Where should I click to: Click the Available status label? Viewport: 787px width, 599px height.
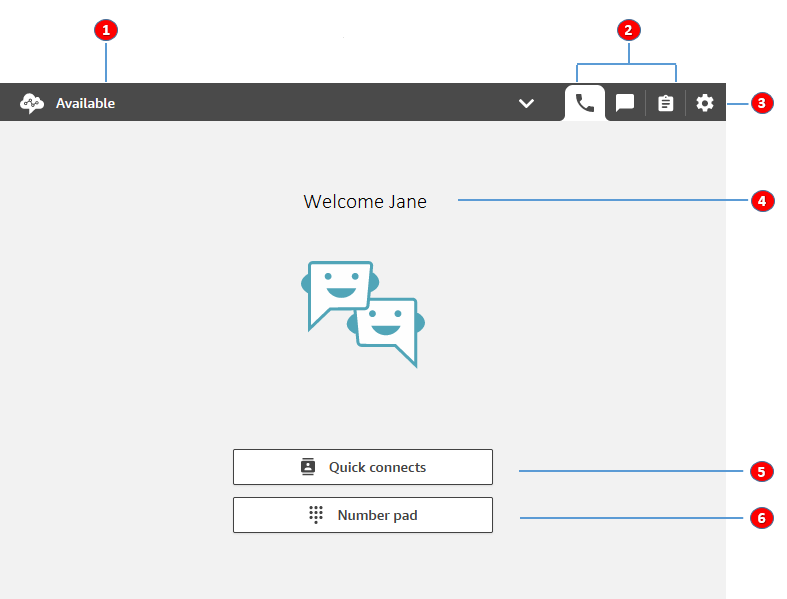[85, 103]
